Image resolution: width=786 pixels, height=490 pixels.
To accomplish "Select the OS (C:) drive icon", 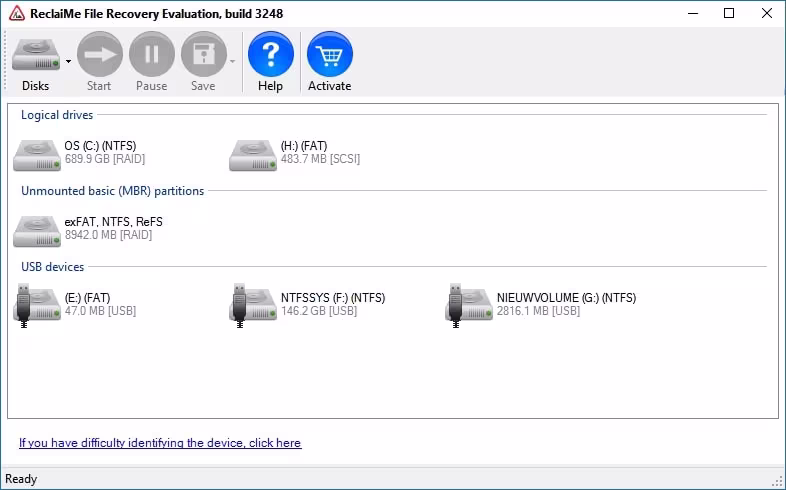I will (x=37, y=155).
